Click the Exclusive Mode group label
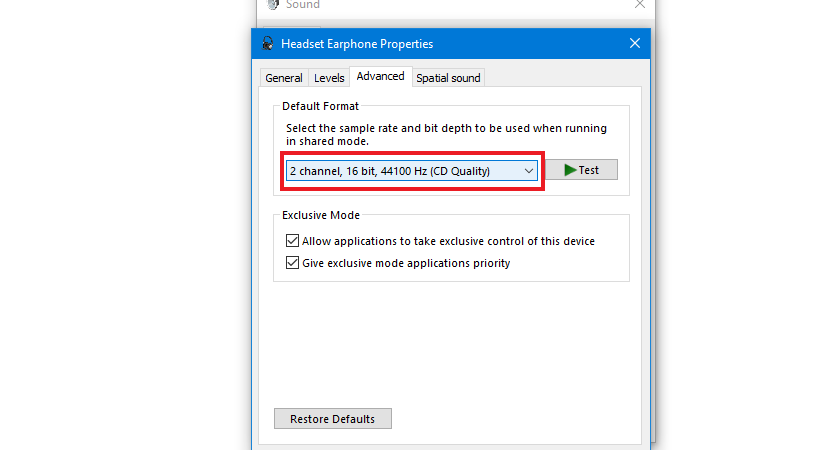 (321, 215)
